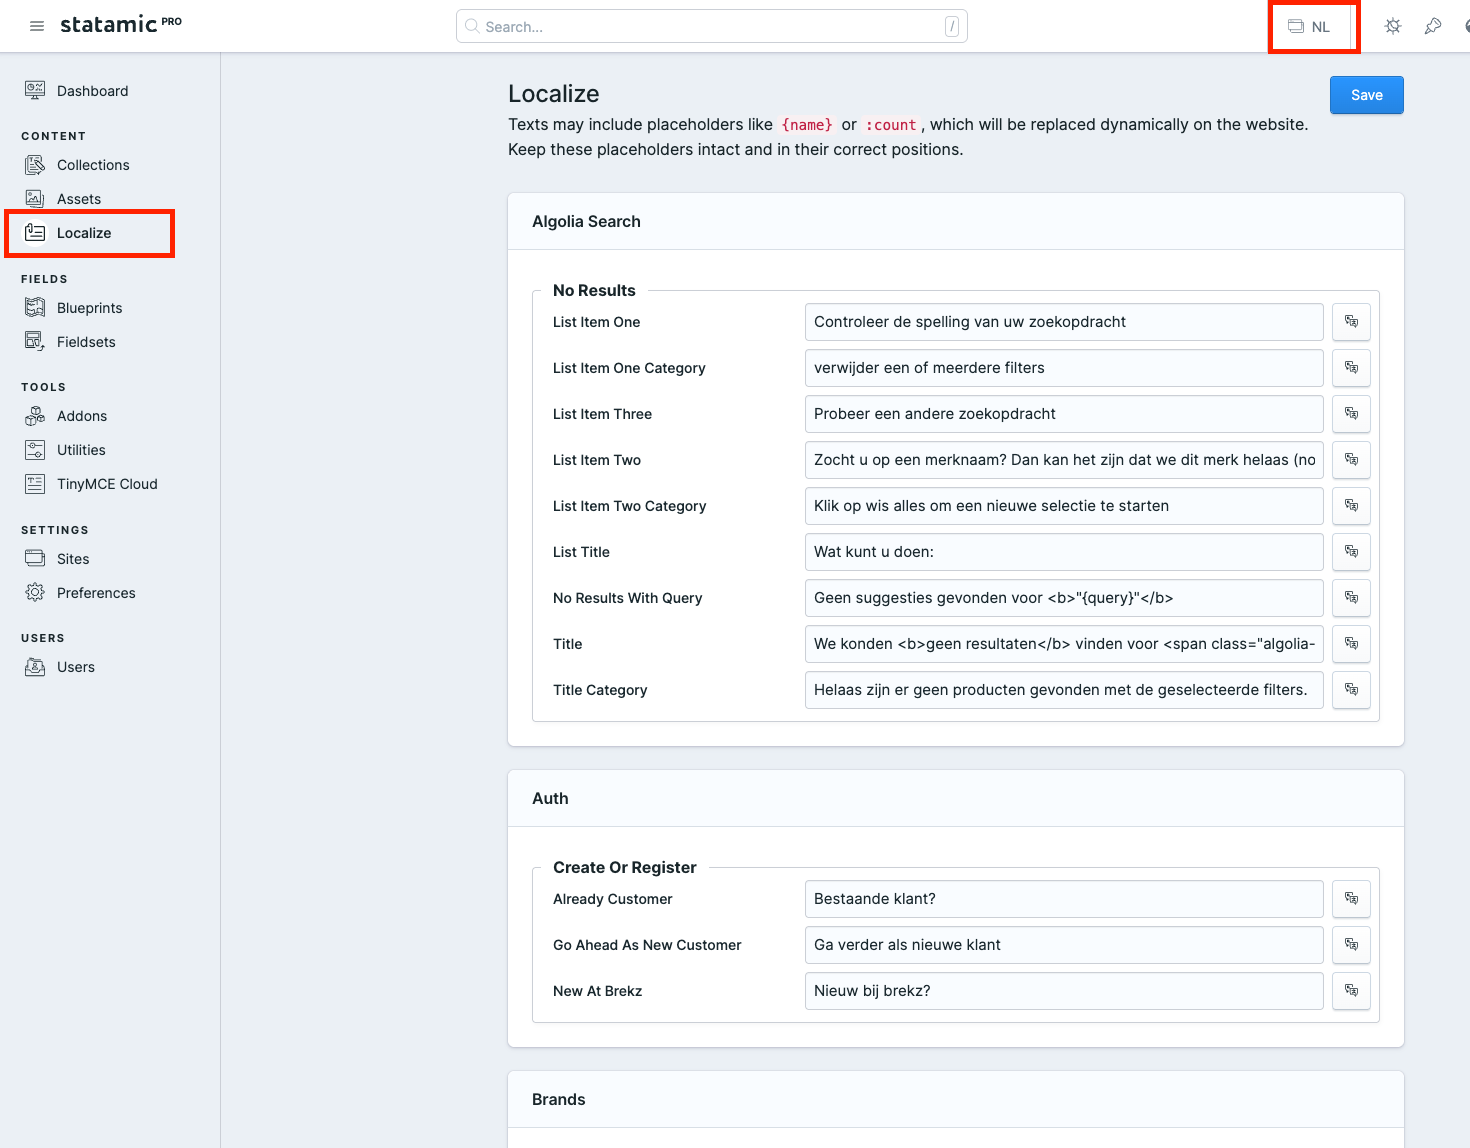Viewport: 1470px width, 1148px height.
Task: Click the Assets sidebar icon
Action: pyautogui.click(x=35, y=199)
